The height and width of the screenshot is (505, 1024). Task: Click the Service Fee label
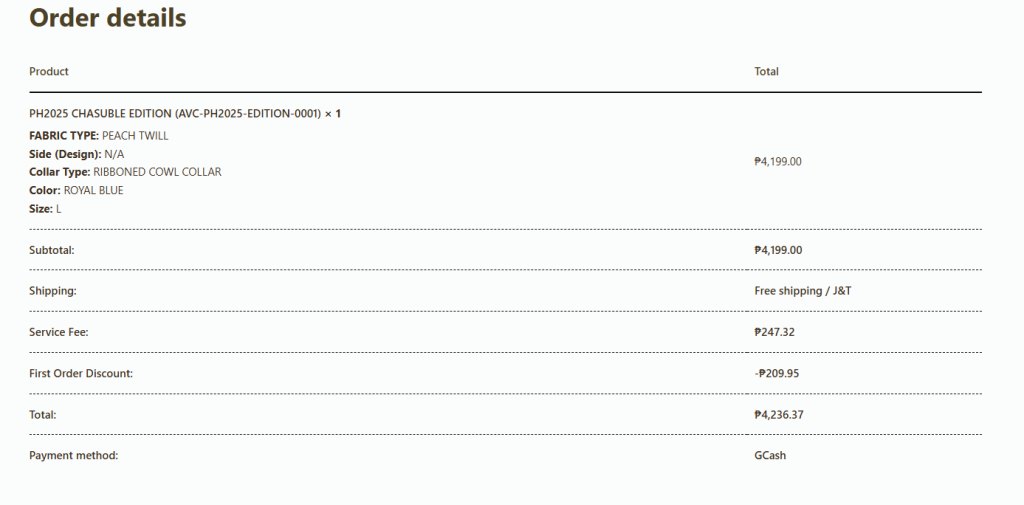[59, 332]
